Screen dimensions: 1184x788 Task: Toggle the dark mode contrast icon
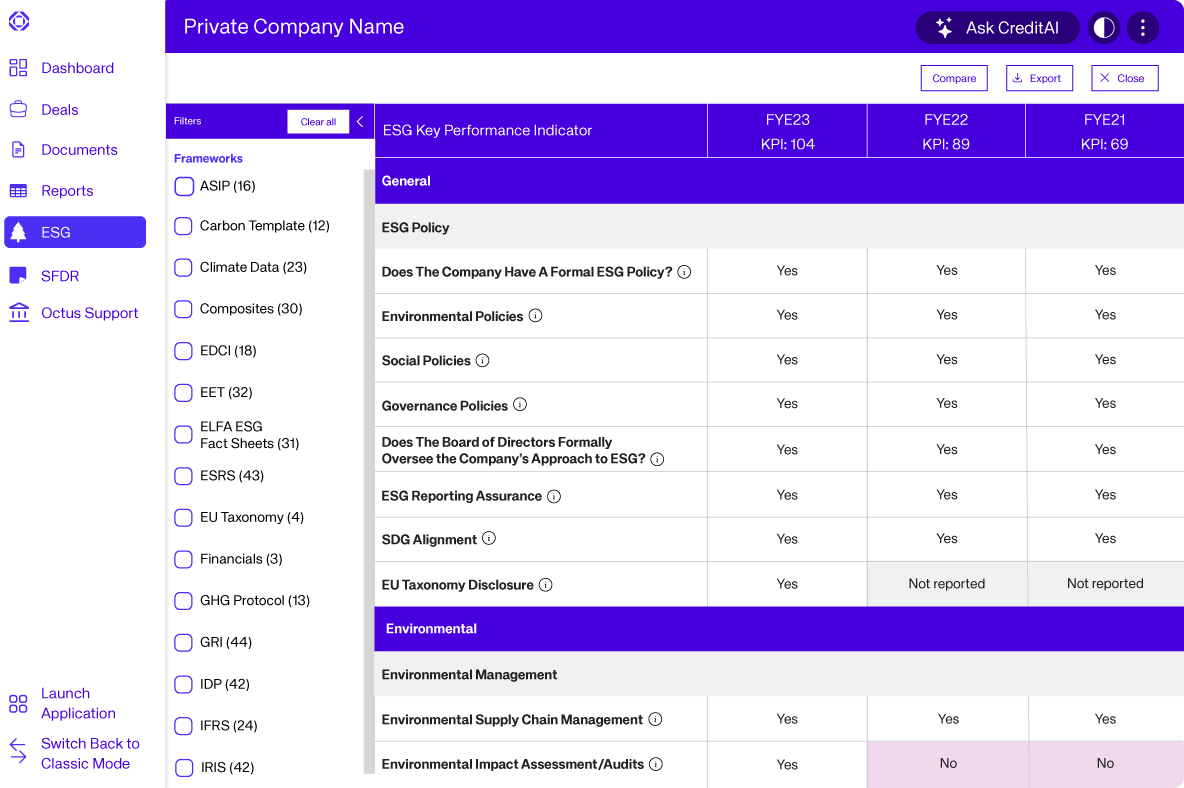1104,28
